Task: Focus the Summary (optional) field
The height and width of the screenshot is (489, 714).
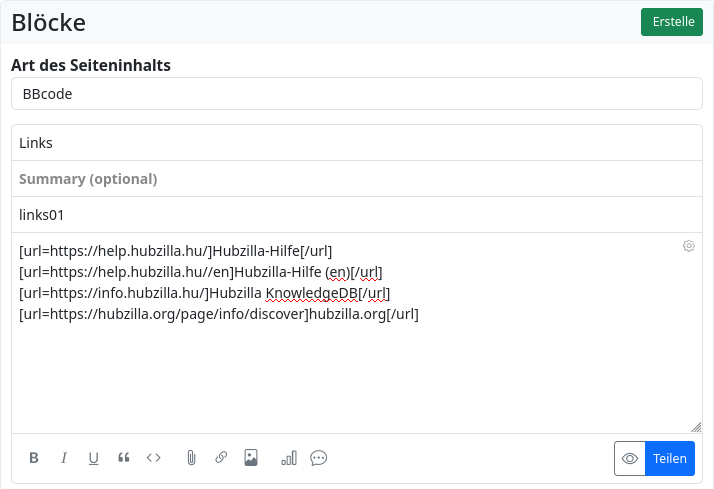Action: pyautogui.click(x=357, y=179)
